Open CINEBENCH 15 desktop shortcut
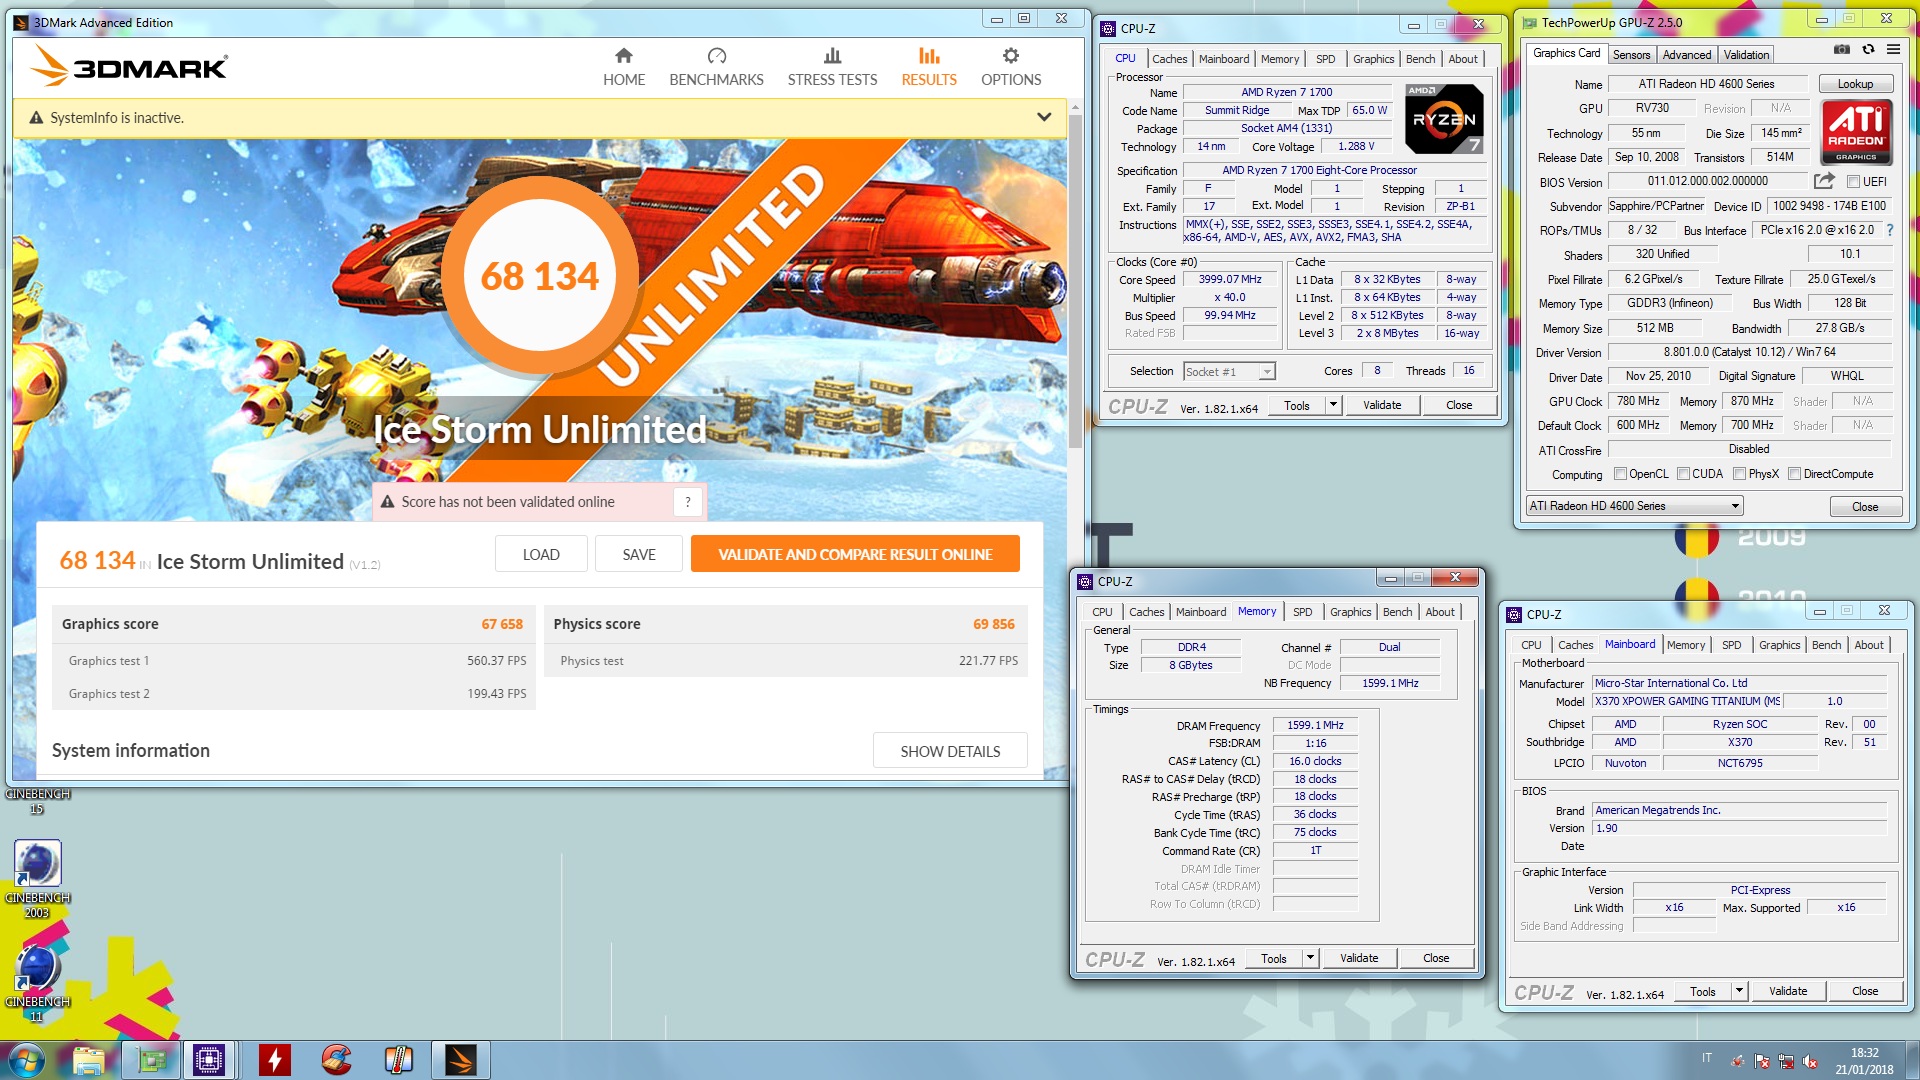The height and width of the screenshot is (1080, 1920). click(x=37, y=801)
